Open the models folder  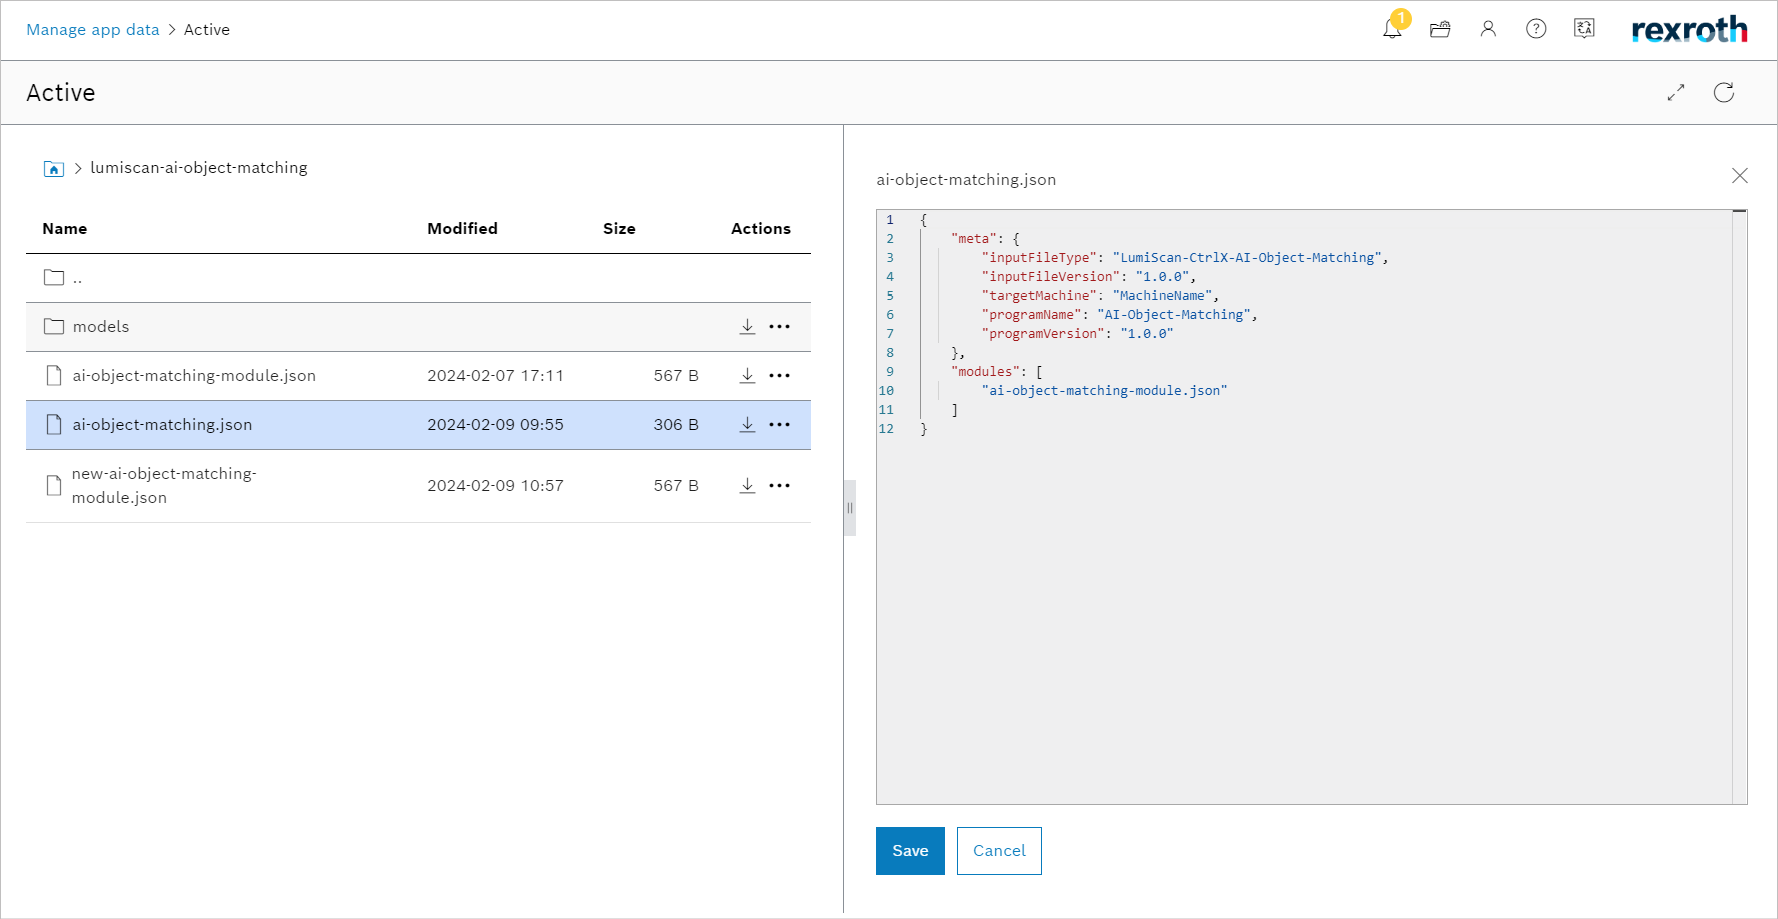tap(101, 327)
